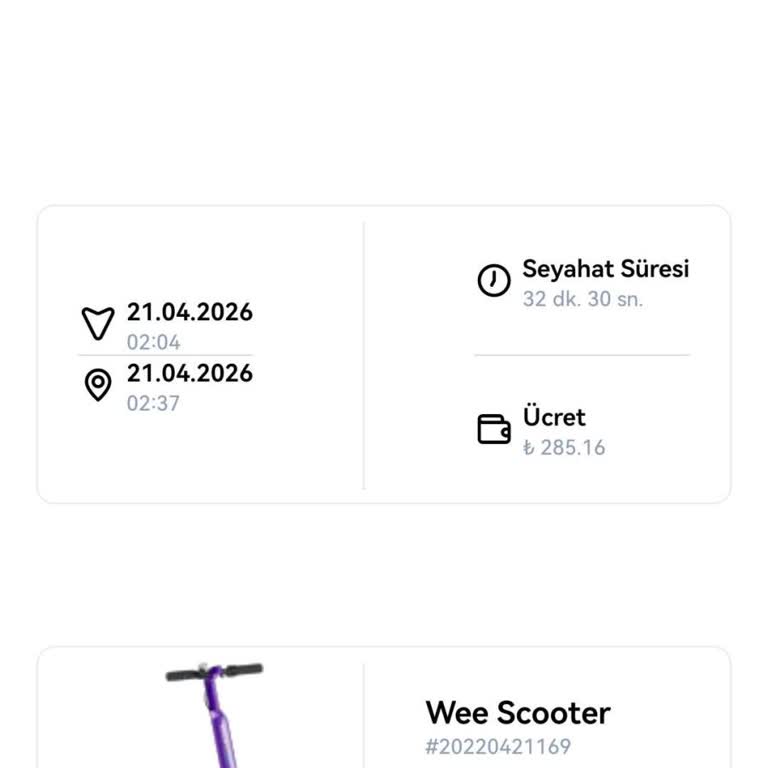Click the wallet icon next to Ücret

(493, 430)
